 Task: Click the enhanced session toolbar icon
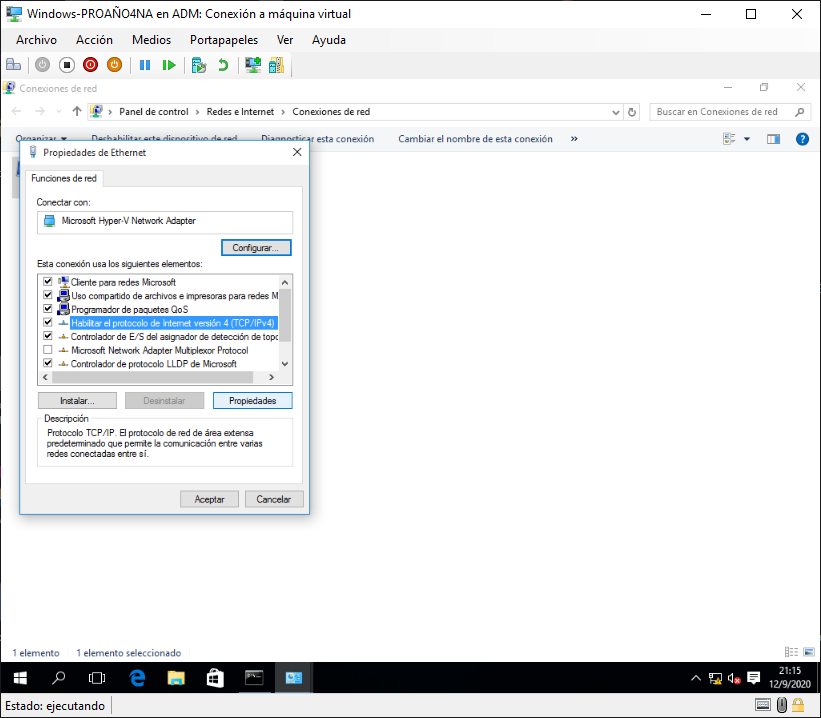[253, 65]
